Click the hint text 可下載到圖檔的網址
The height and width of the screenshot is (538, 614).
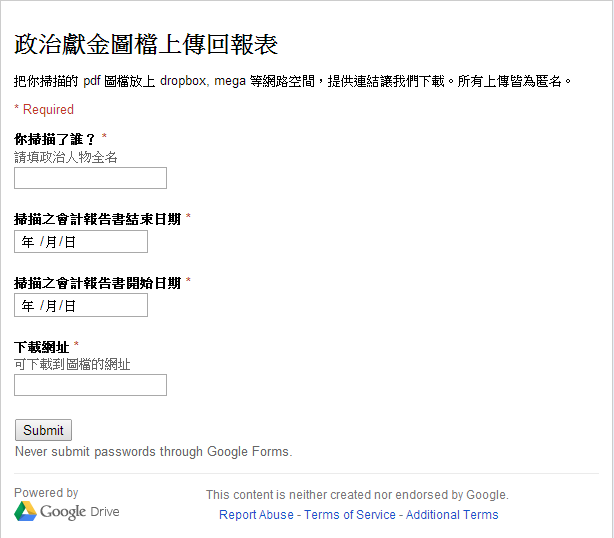tap(72, 365)
